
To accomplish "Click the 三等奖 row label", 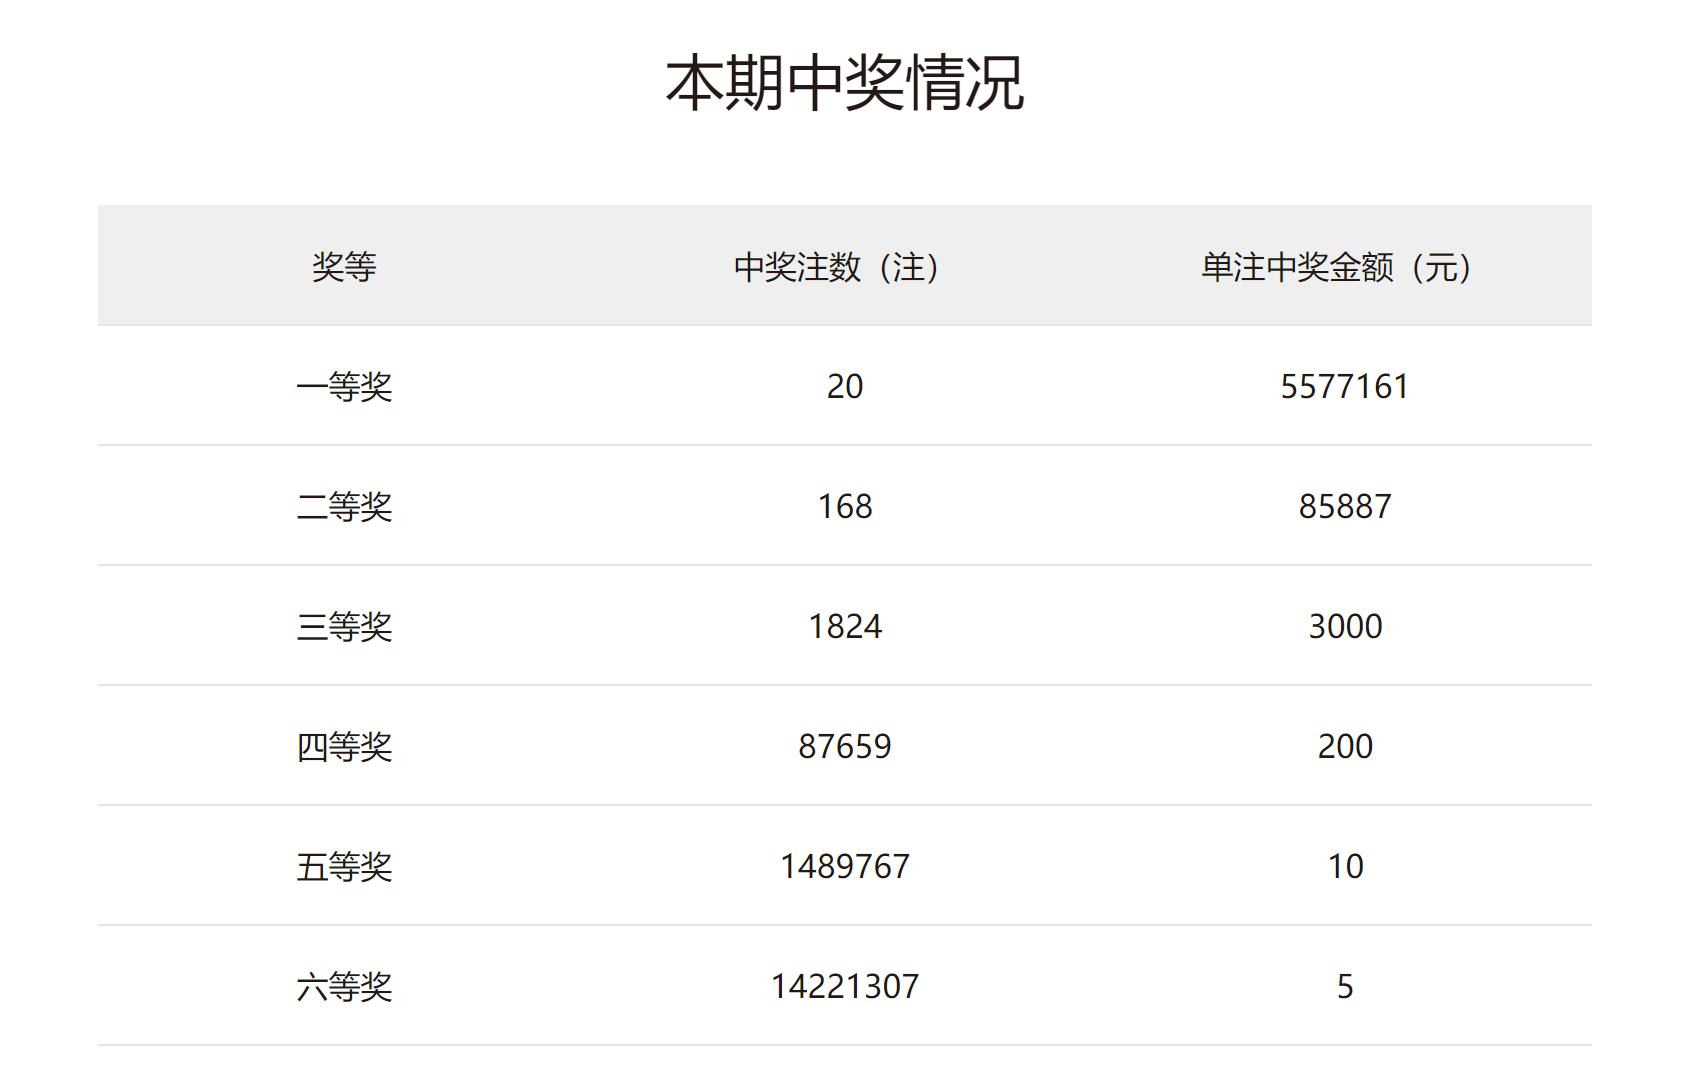I will point(344,627).
